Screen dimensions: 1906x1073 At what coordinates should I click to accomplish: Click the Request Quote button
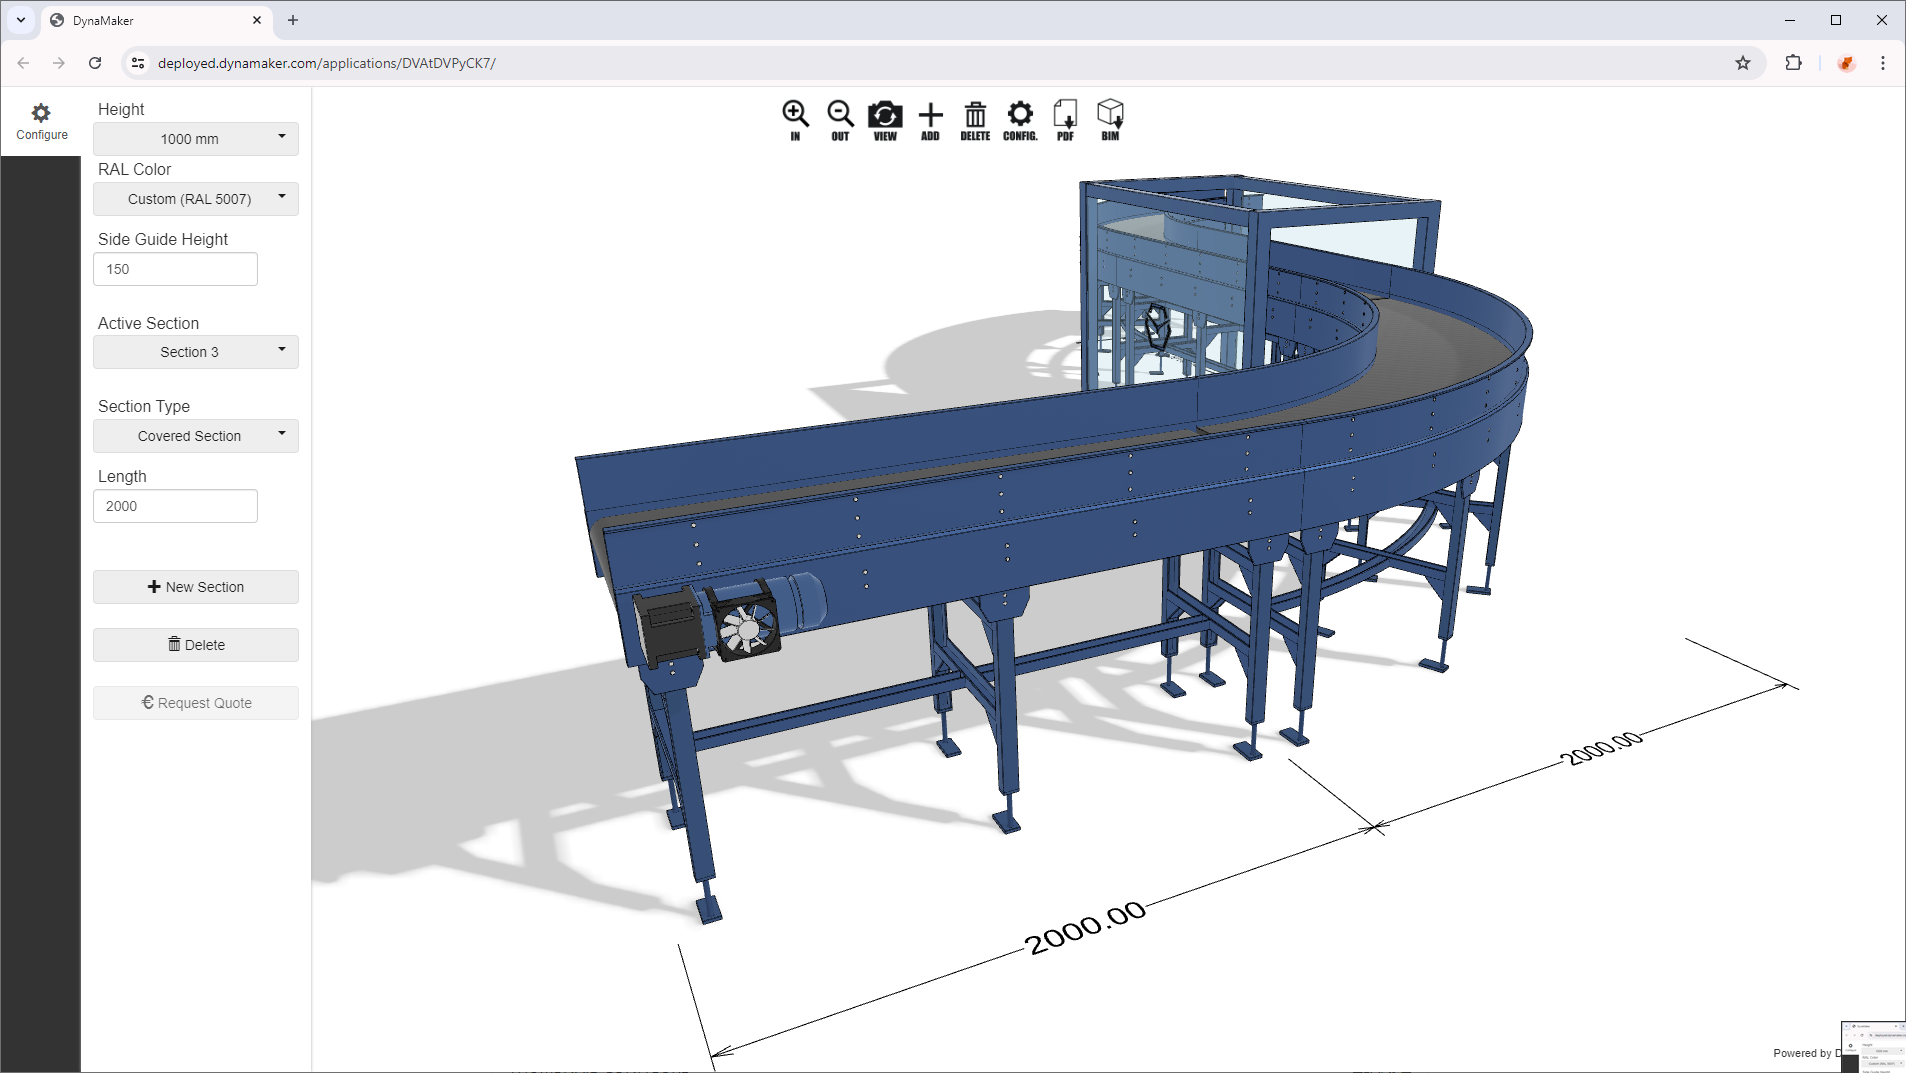point(196,703)
